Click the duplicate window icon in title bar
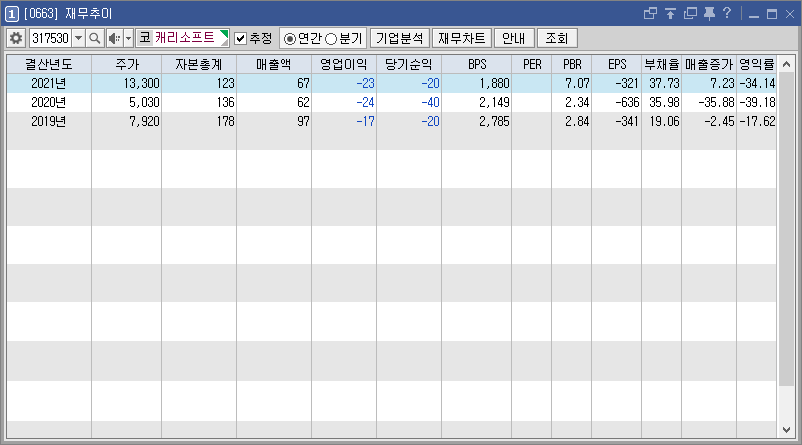 pyautogui.click(x=690, y=13)
